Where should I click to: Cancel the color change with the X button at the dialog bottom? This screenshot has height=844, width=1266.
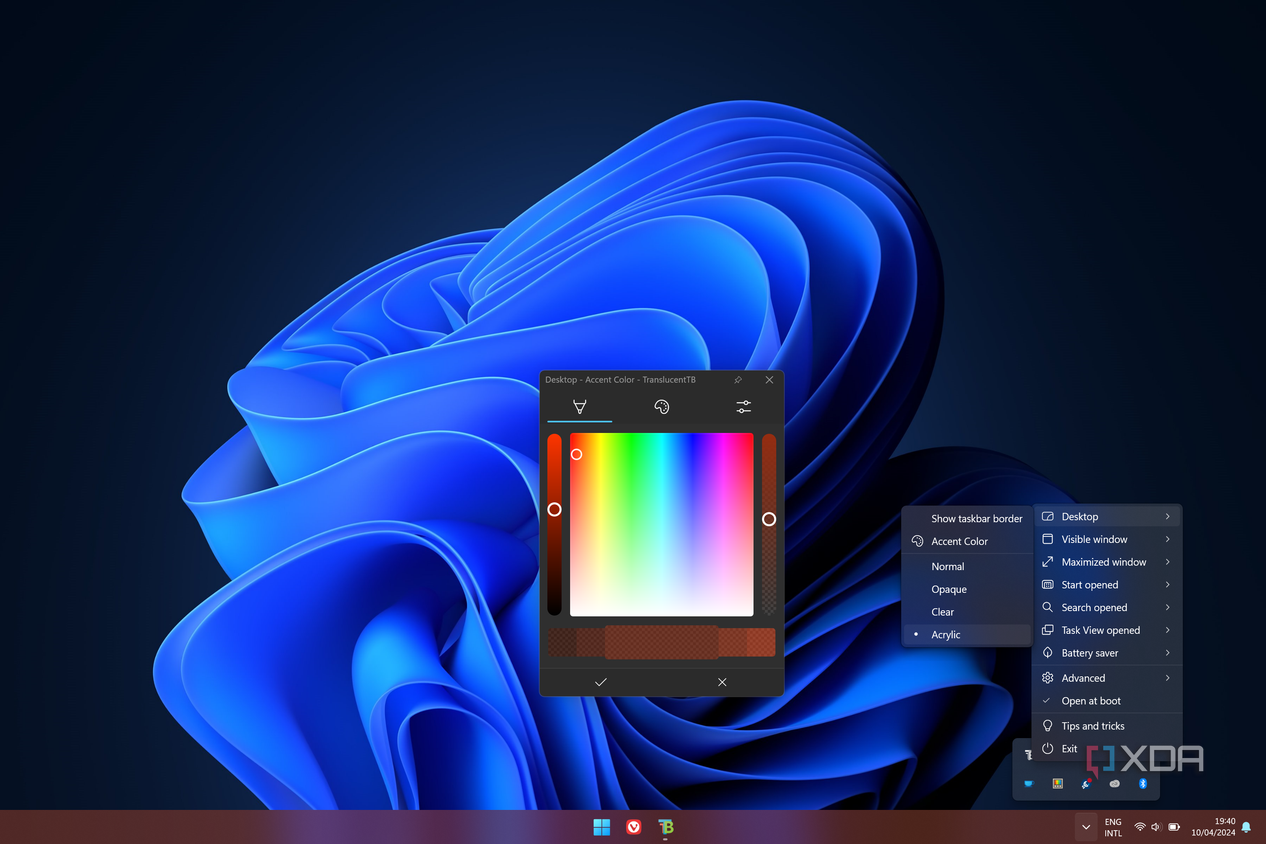tap(722, 682)
